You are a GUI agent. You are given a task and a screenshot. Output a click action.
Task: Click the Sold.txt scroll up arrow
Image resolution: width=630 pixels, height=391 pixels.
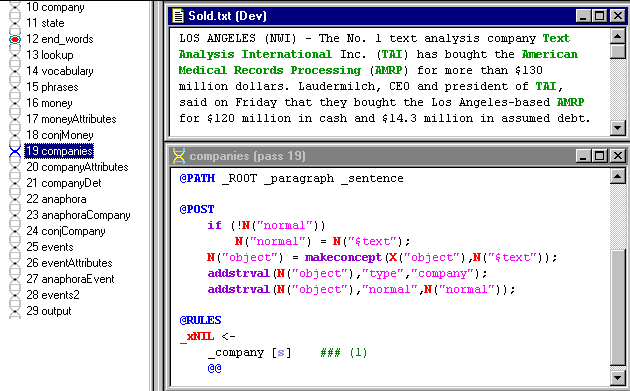point(618,37)
